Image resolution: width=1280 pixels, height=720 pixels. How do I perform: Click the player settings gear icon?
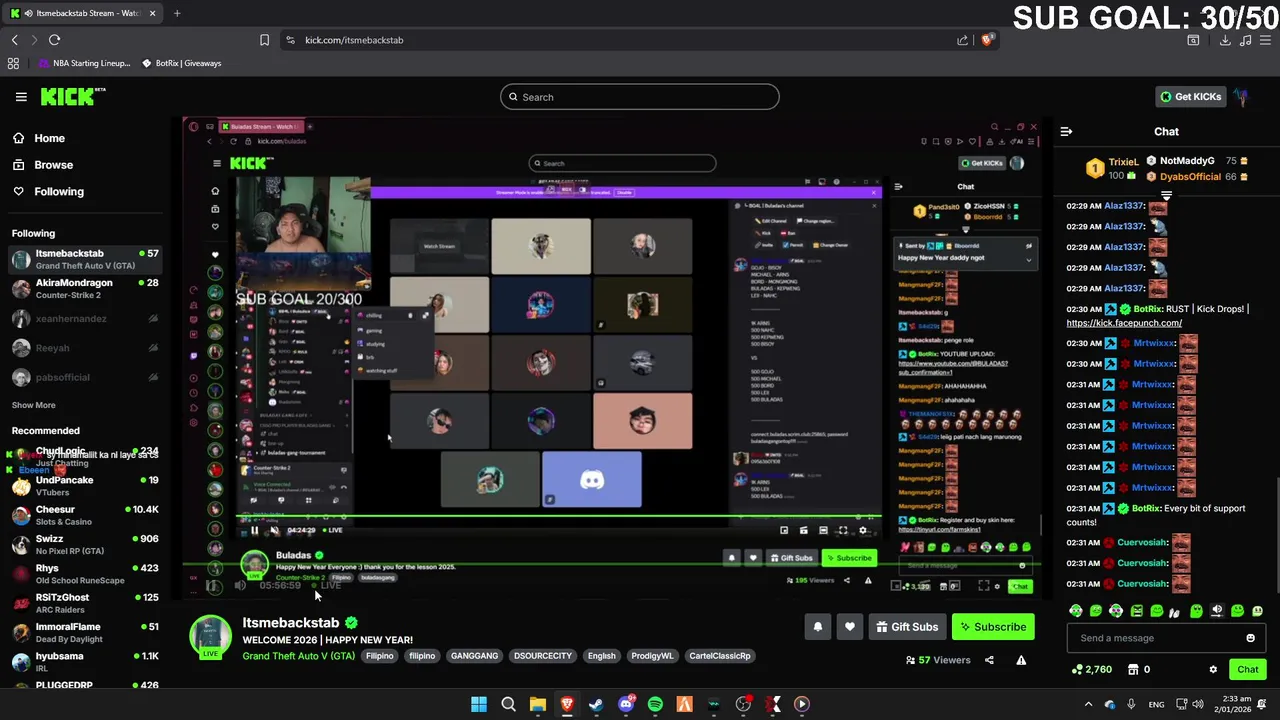pyautogui.click(x=863, y=530)
